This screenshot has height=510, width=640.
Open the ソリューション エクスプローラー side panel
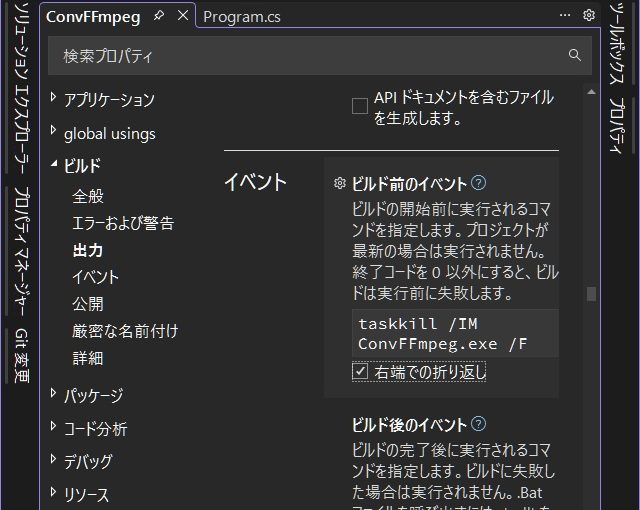[x=20, y=88]
